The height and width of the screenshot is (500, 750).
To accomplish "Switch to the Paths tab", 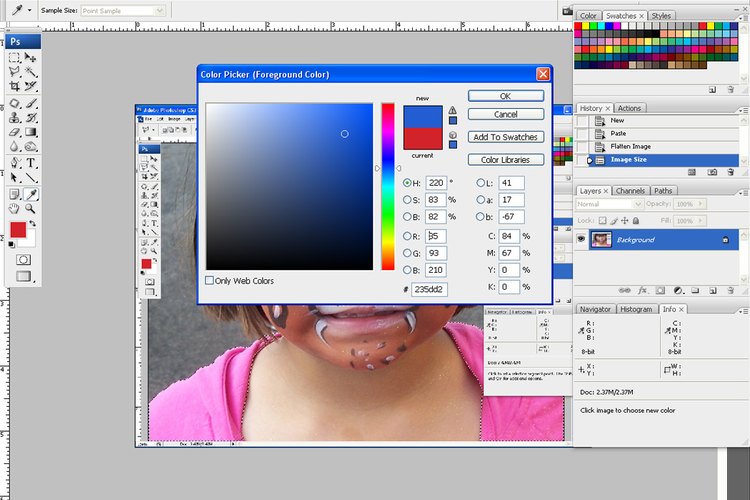I will [663, 191].
